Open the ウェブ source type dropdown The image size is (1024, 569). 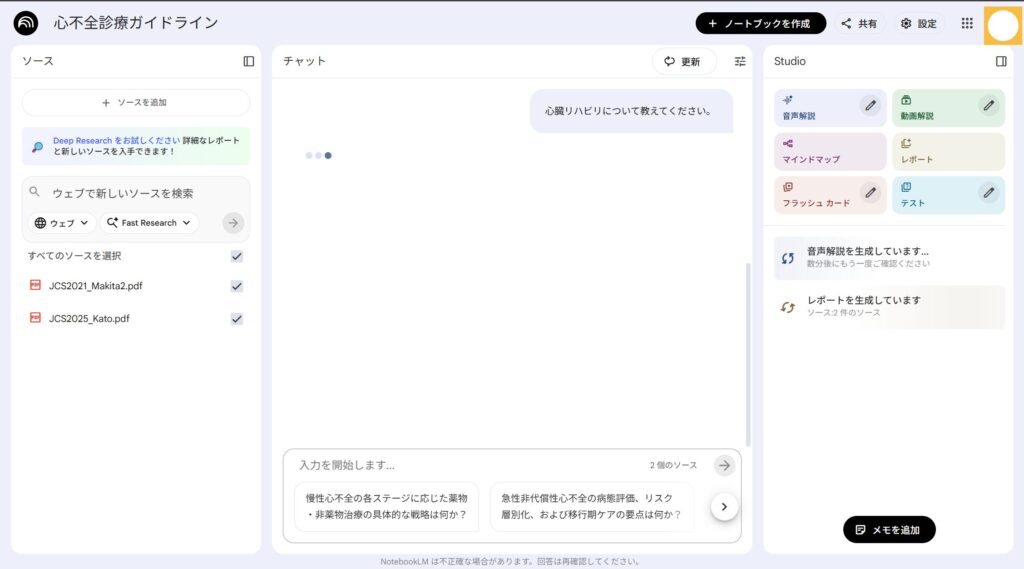pyautogui.click(x=61, y=223)
